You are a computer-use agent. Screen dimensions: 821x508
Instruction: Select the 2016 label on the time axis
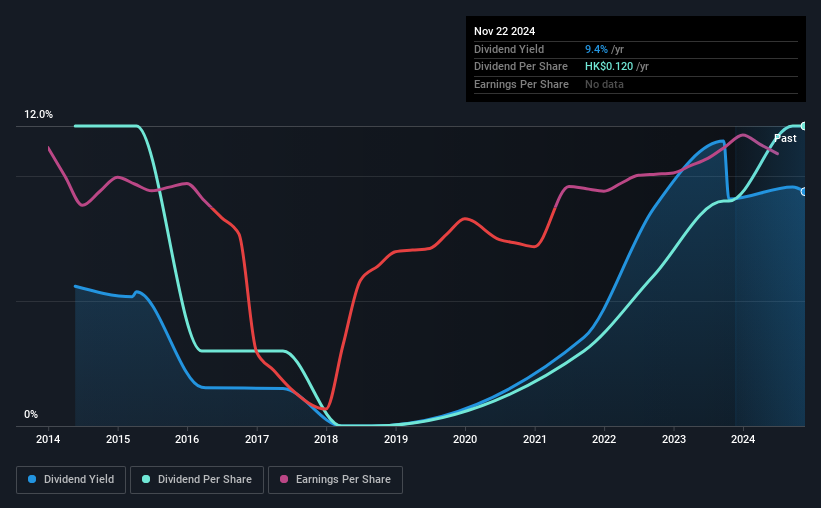pyautogui.click(x=187, y=439)
